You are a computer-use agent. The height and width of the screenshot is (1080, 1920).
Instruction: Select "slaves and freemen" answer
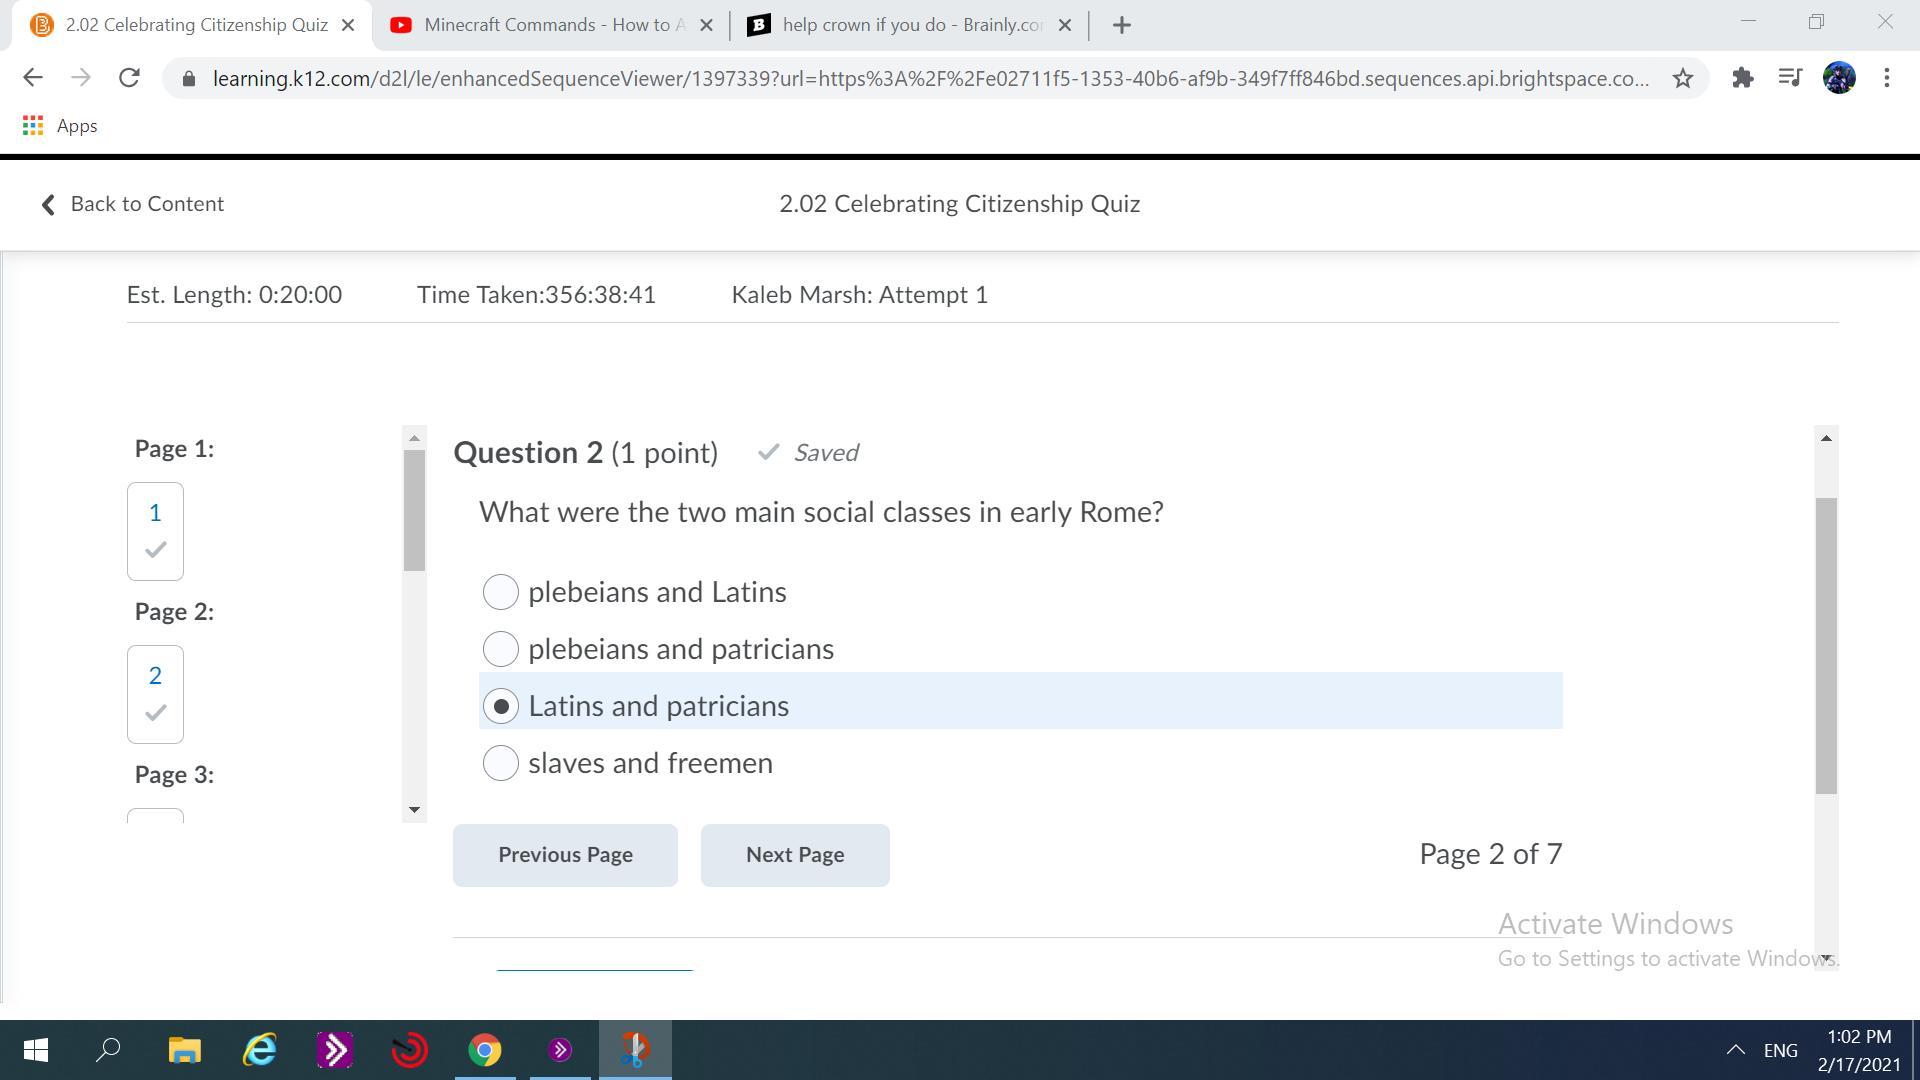(x=501, y=763)
